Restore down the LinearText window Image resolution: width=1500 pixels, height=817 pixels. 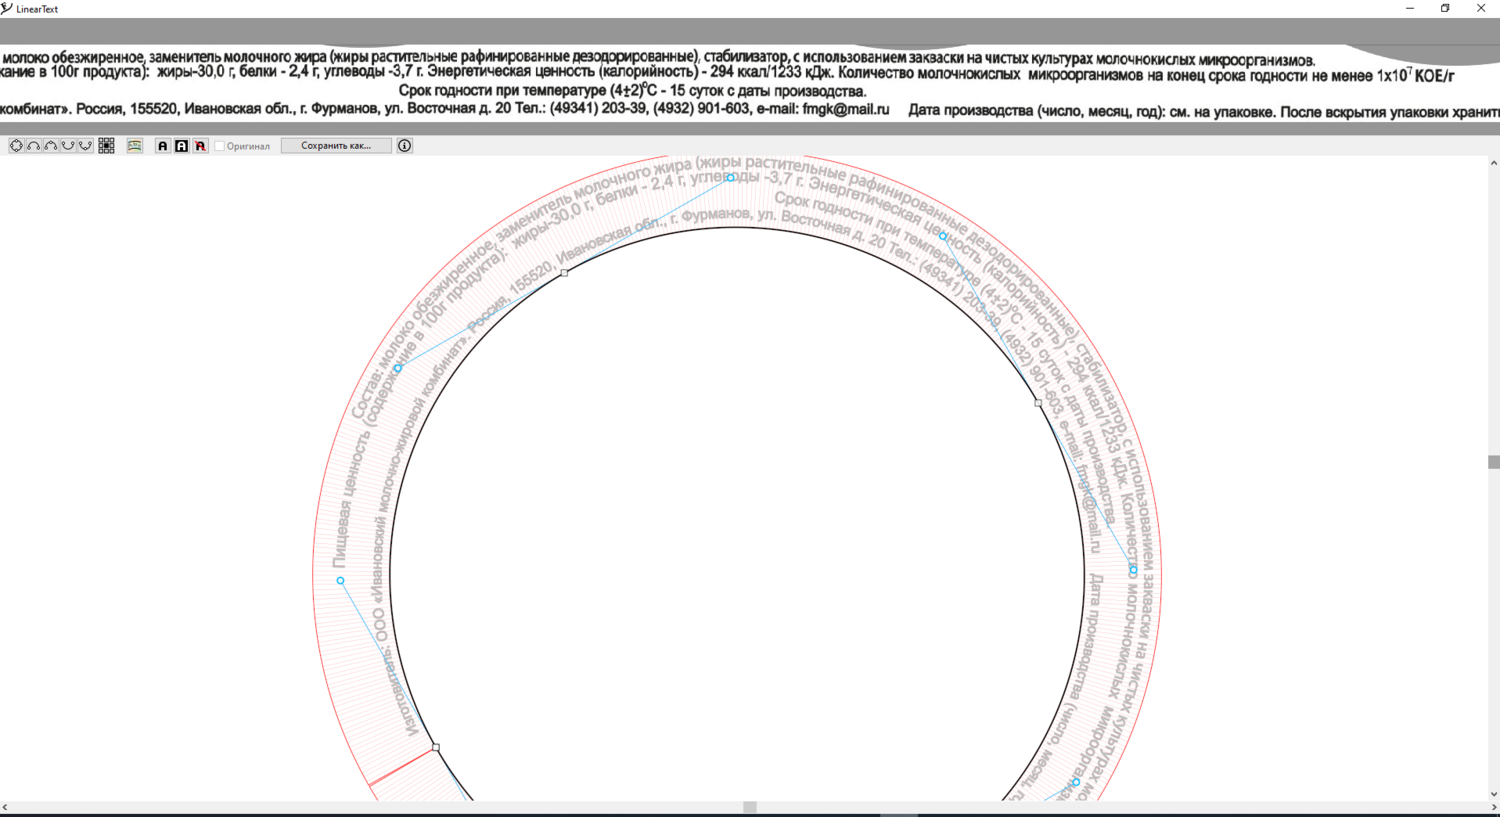(1445, 8)
